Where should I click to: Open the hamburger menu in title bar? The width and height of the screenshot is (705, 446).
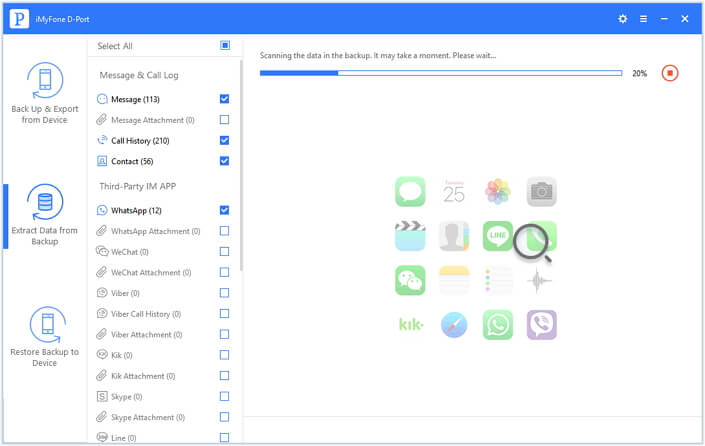[643, 19]
